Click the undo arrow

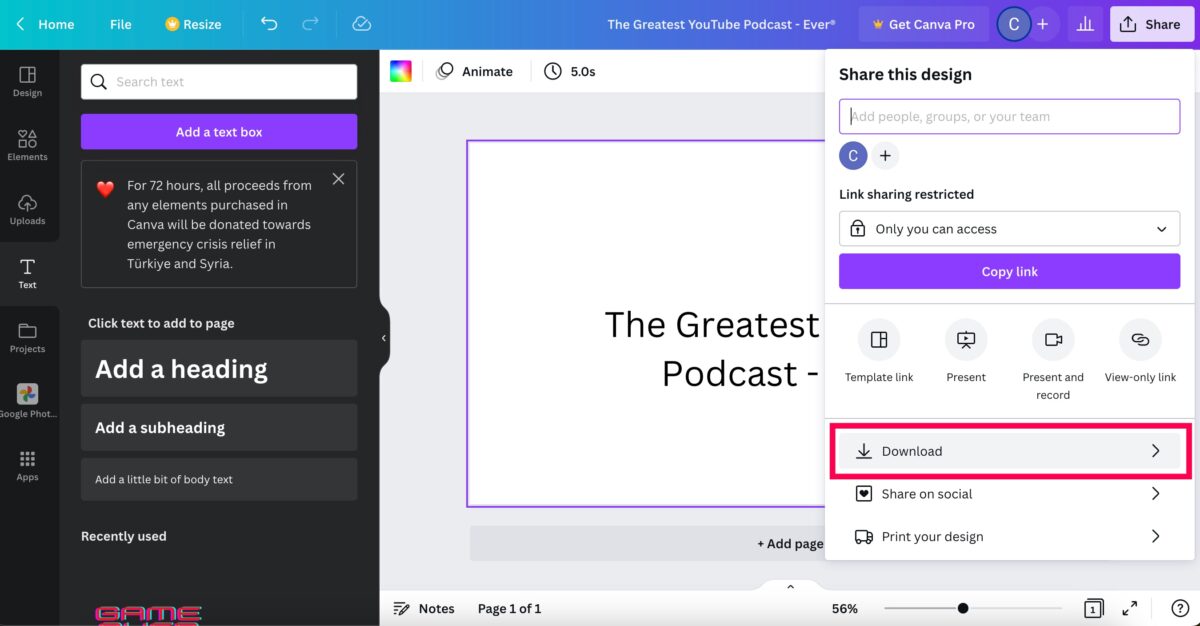(x=269, y=24)
